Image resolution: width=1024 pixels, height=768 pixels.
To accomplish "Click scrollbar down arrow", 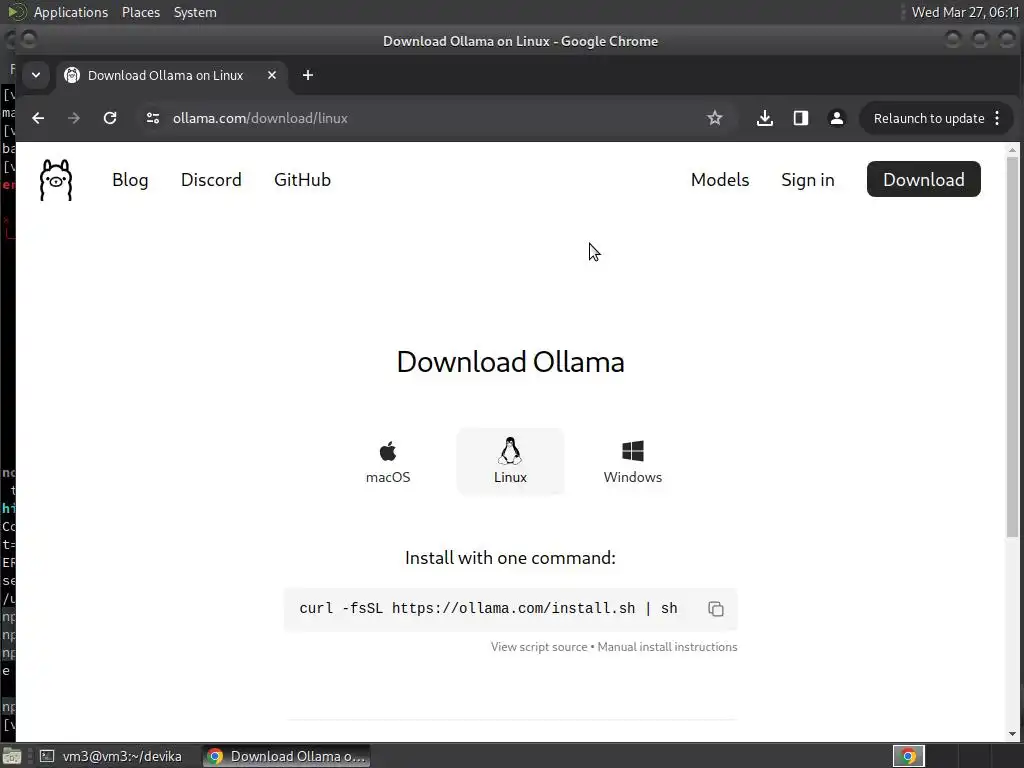I will pos(1012,733).
